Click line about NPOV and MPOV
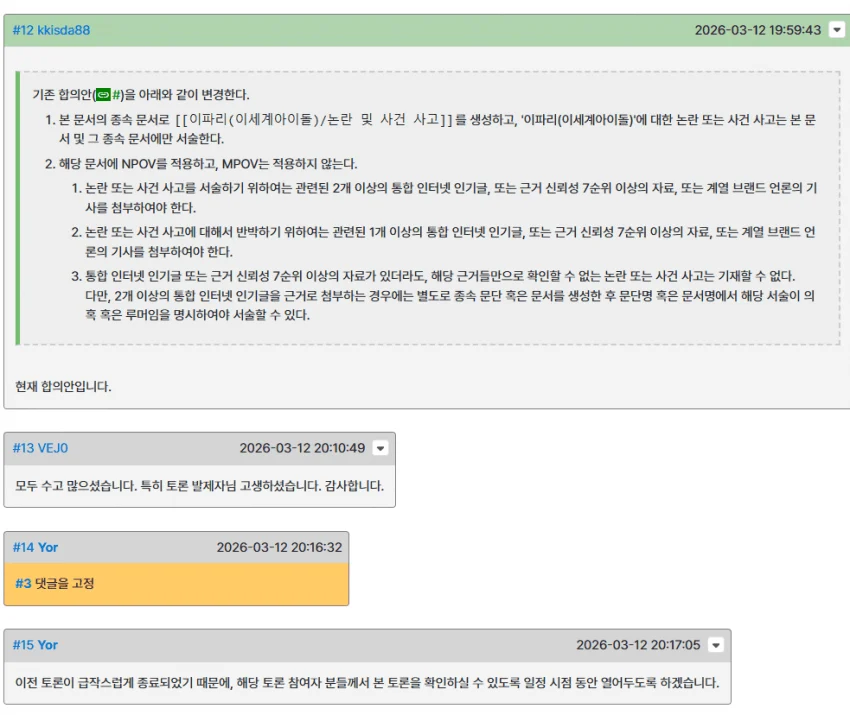 pyautogui.click(x=201, y=164)
